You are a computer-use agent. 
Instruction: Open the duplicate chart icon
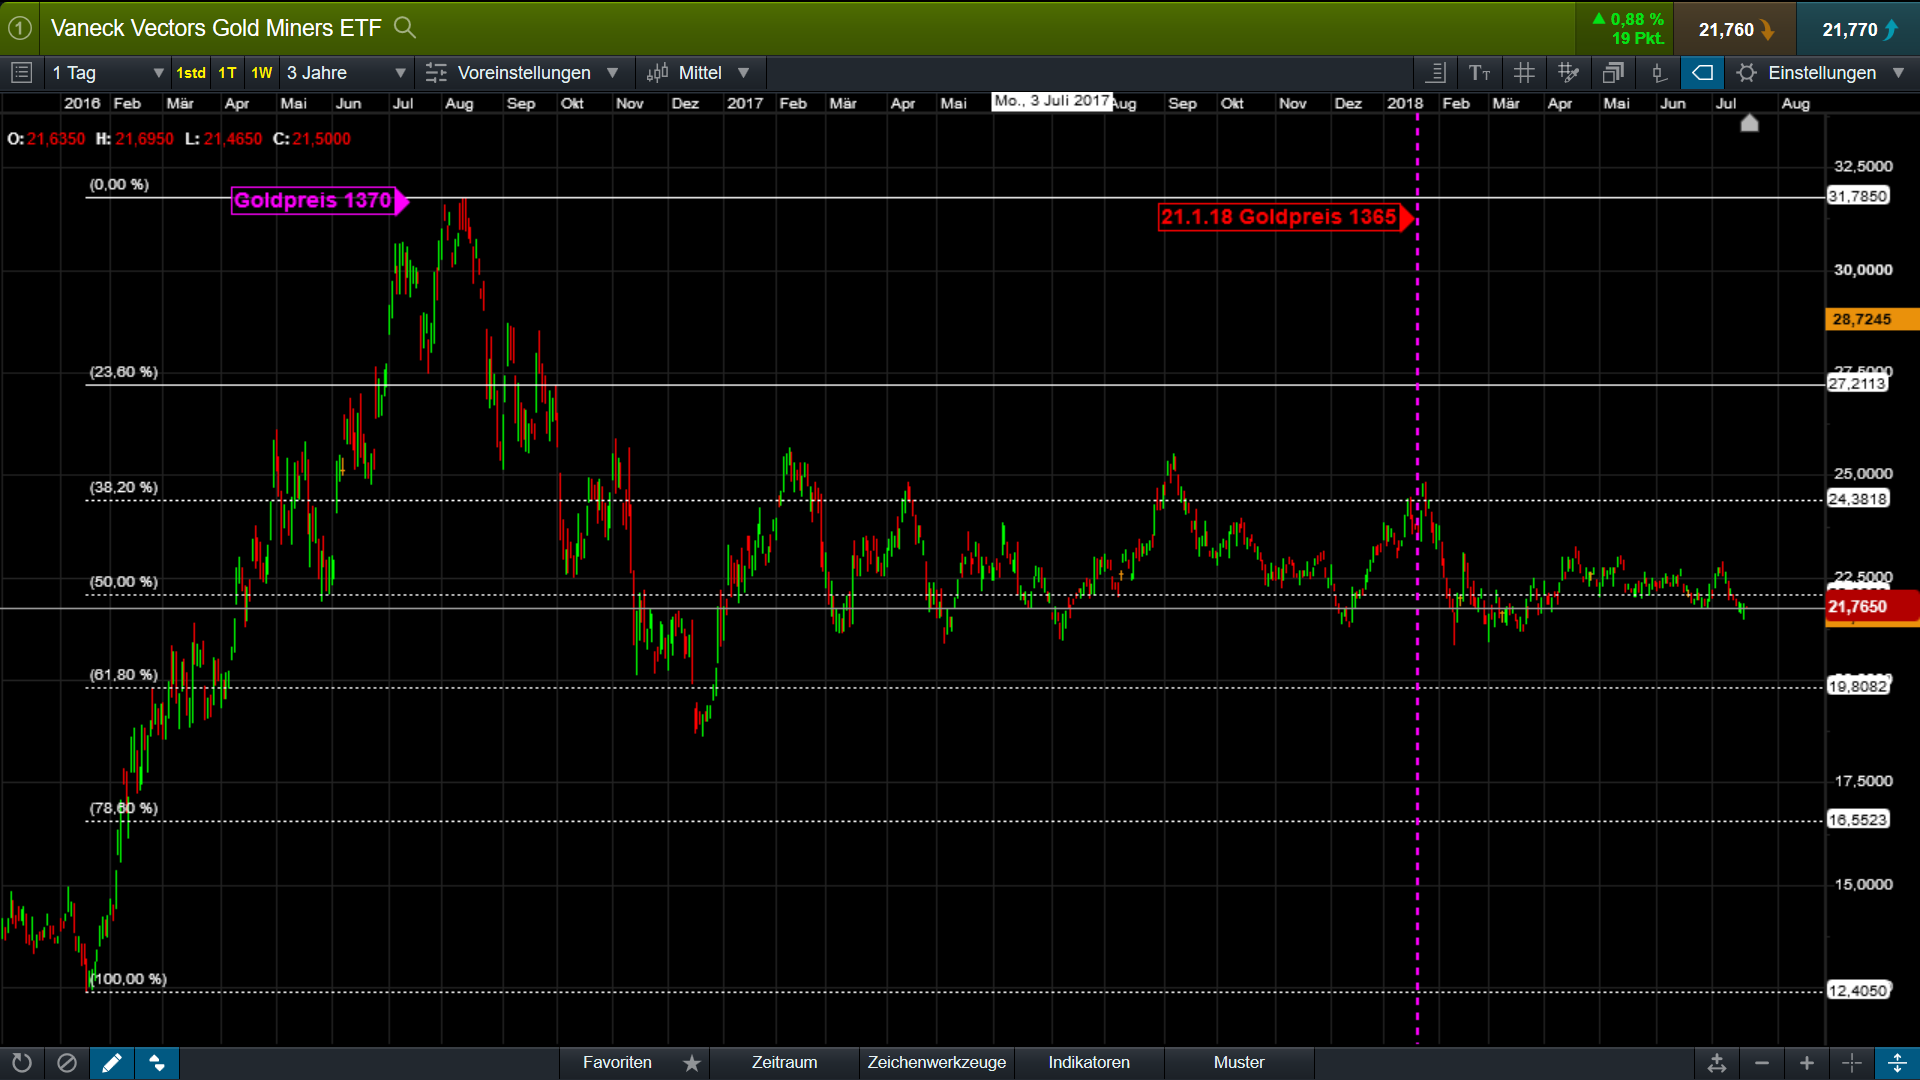tap(1613, 72)
